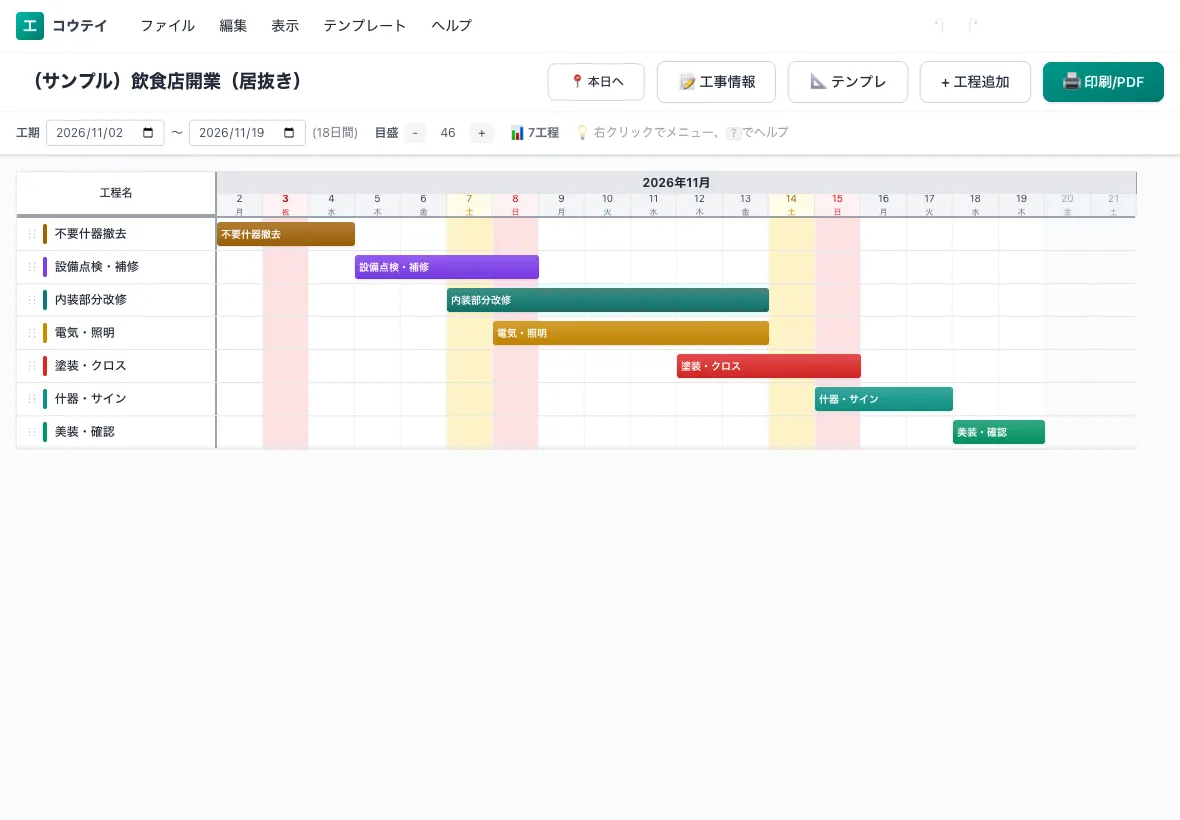Click the Sunday date 15 header
The image size is (1180, 820).
(x=838, y=205)
